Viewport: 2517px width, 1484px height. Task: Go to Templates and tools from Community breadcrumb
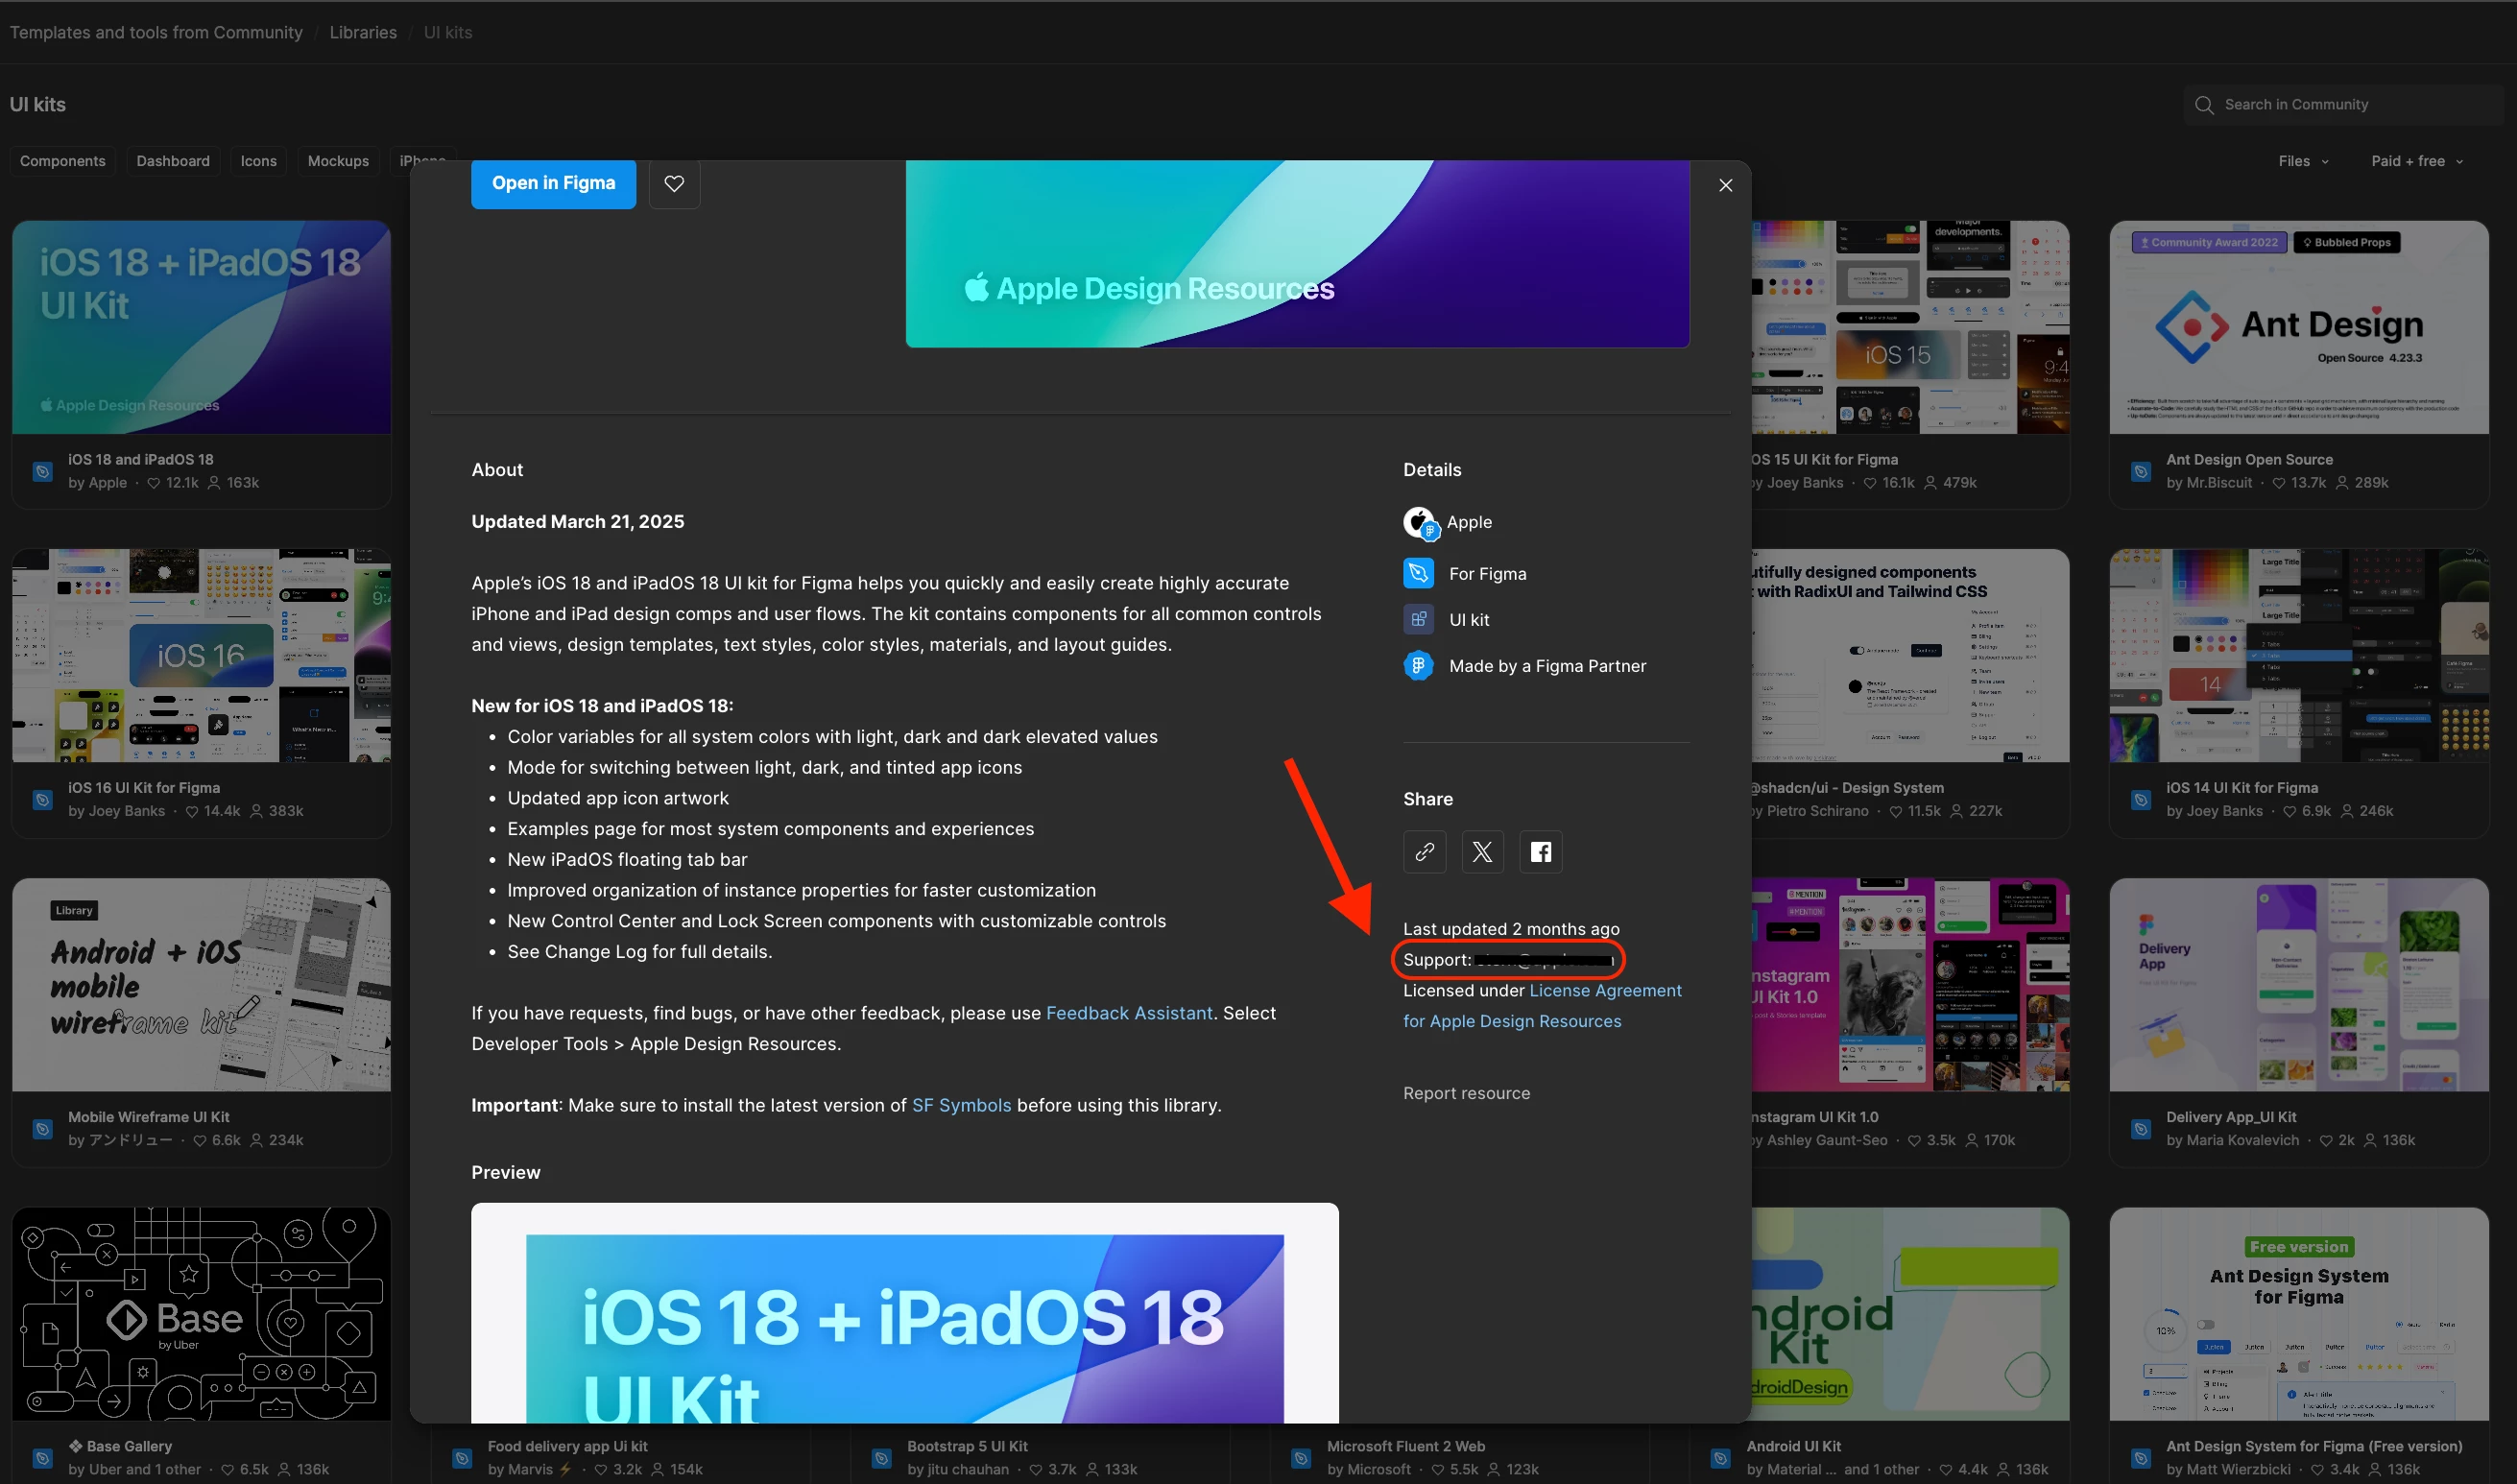click(156, 32)
